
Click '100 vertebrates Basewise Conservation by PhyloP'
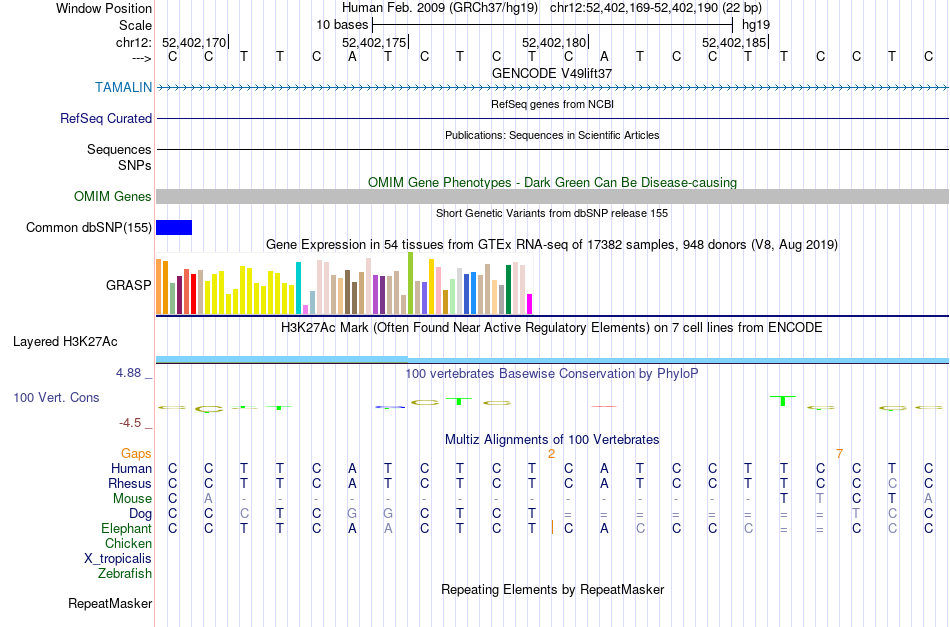tap(551, 373)
